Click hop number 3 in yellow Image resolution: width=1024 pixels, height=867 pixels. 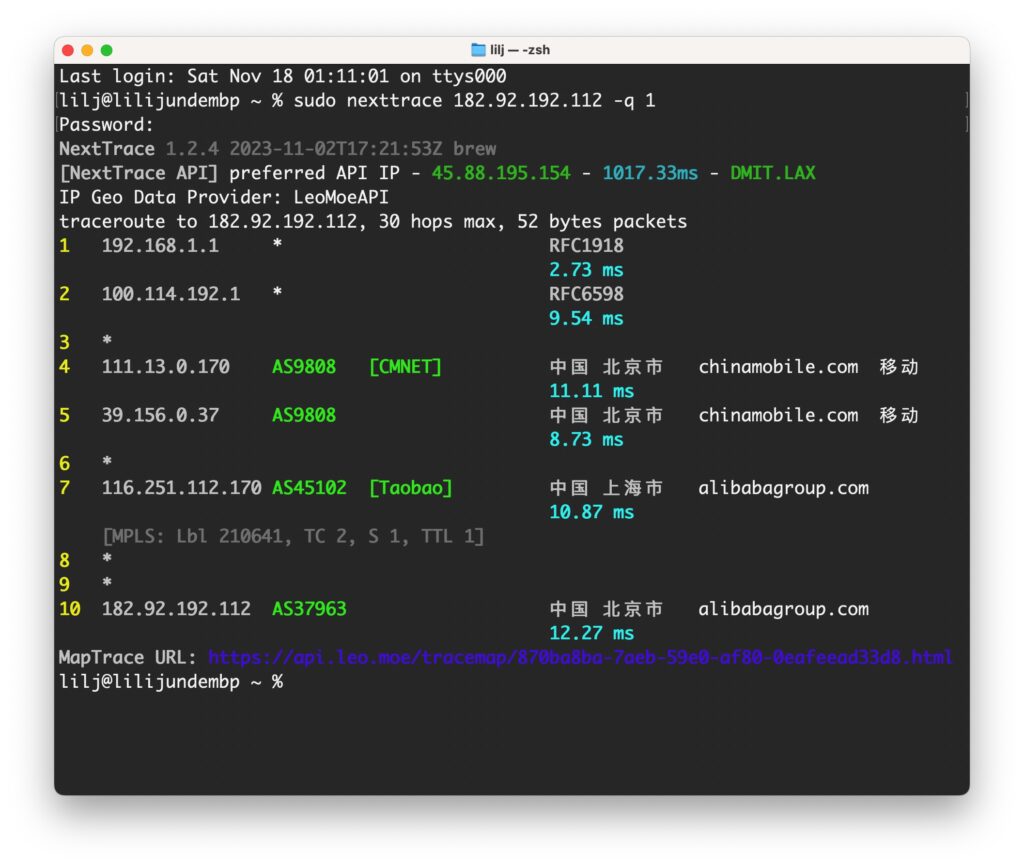click(x=64, y=341)
